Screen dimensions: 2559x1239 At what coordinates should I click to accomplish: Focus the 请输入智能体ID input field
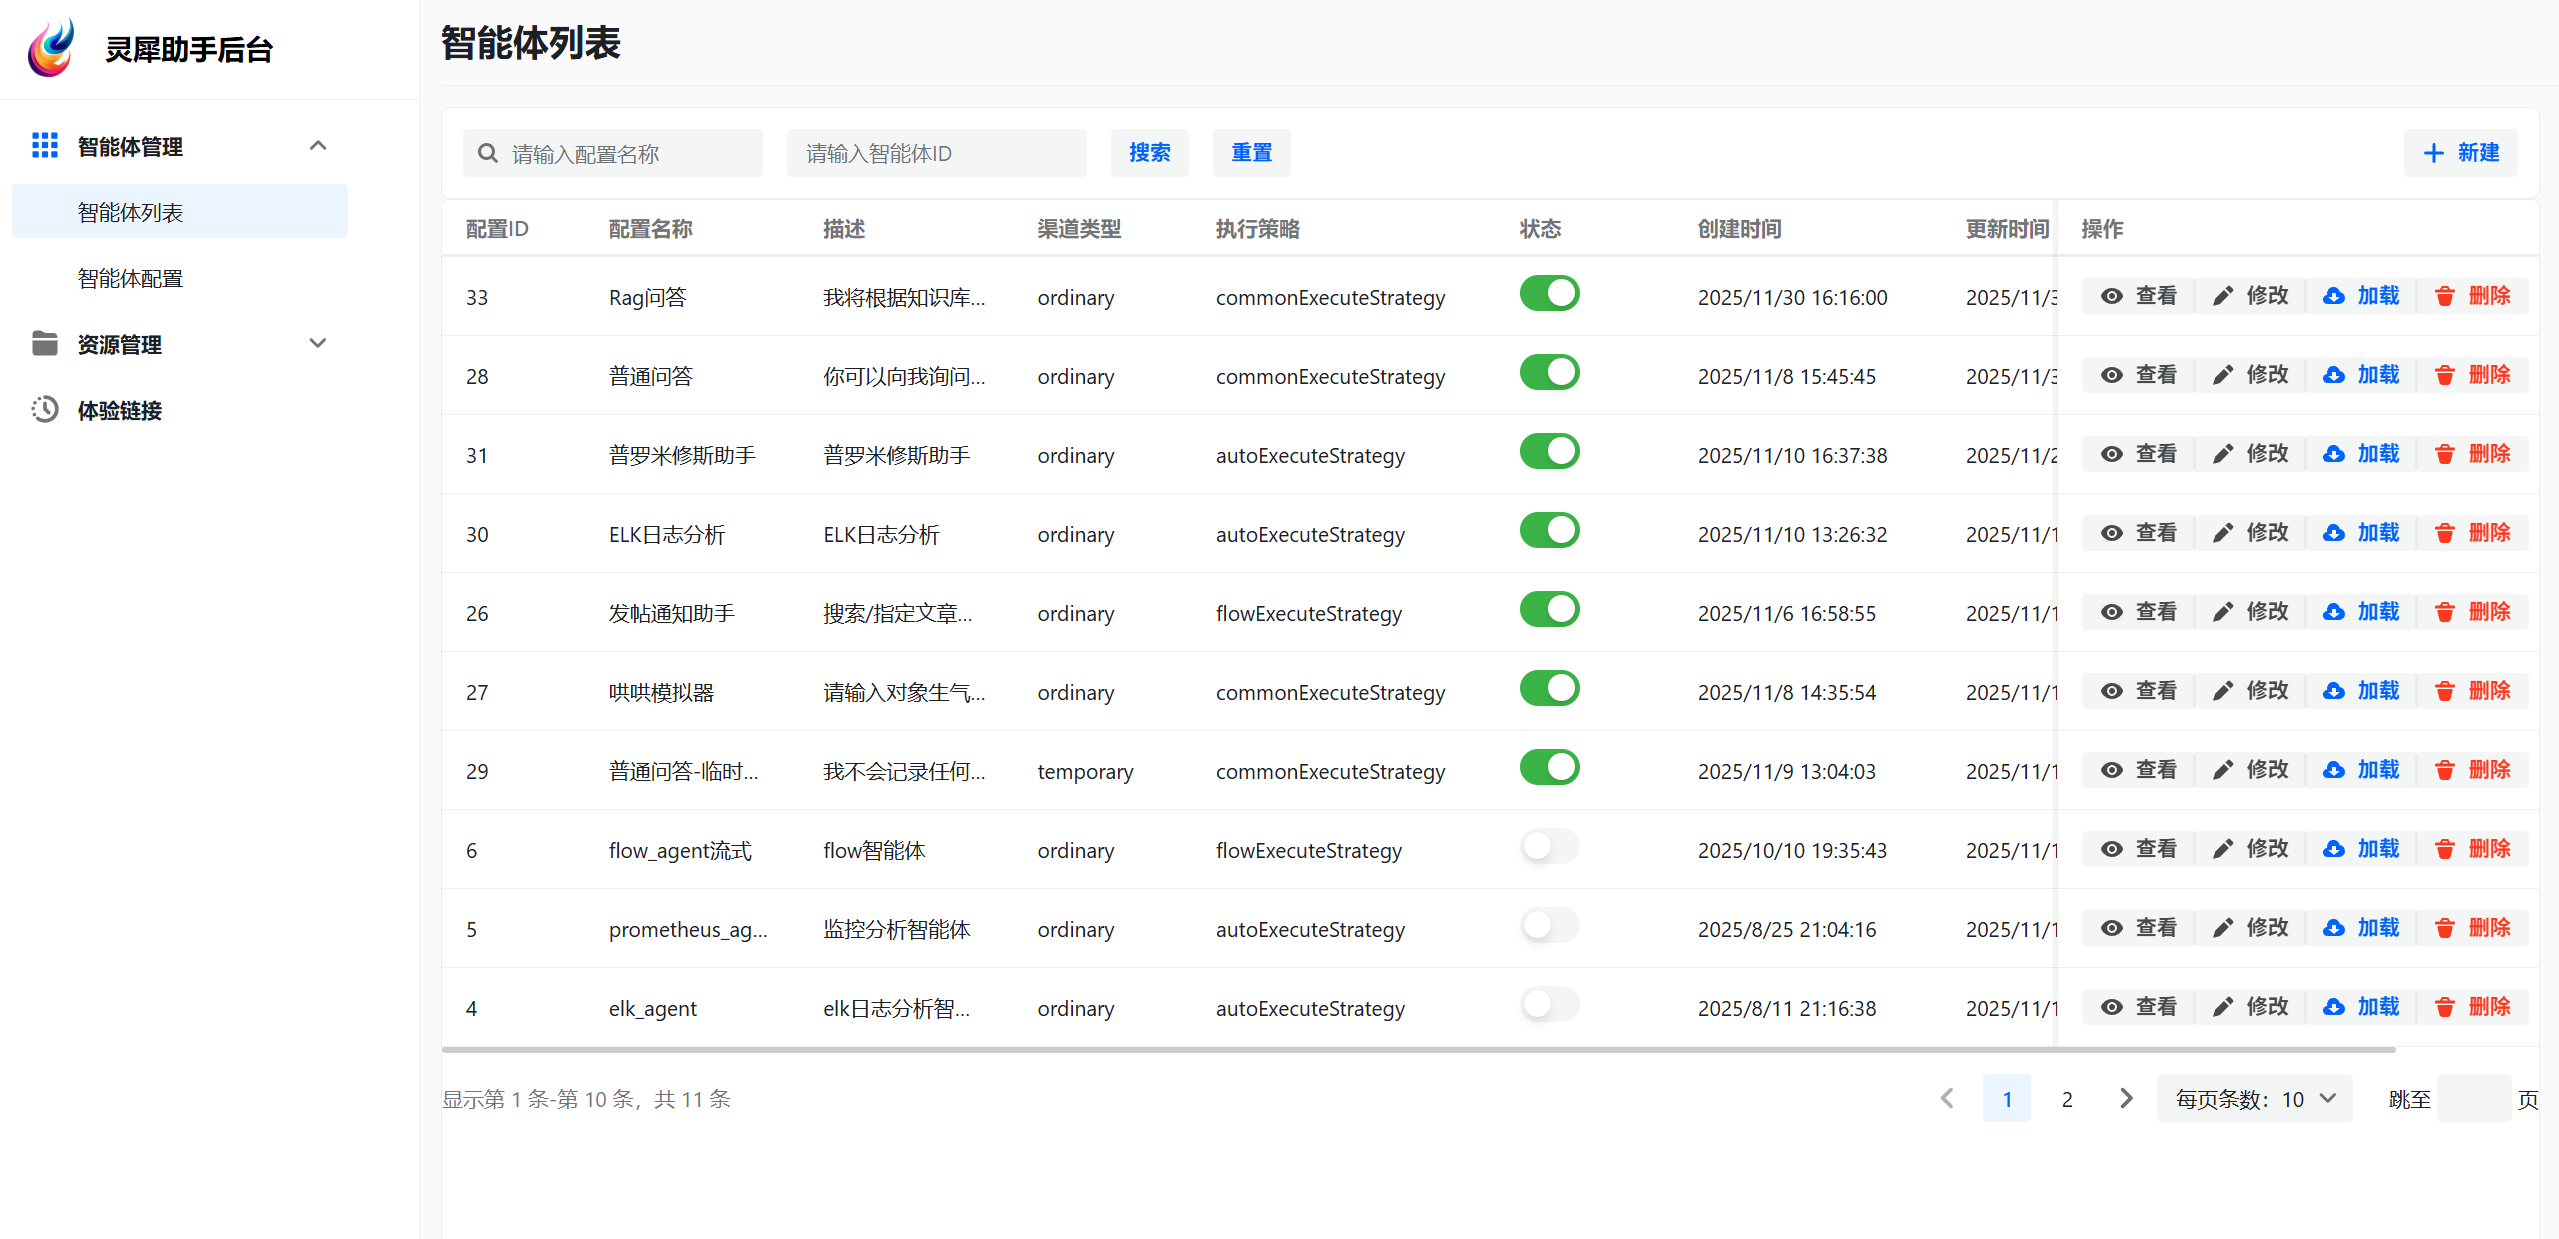pos(936,153)
